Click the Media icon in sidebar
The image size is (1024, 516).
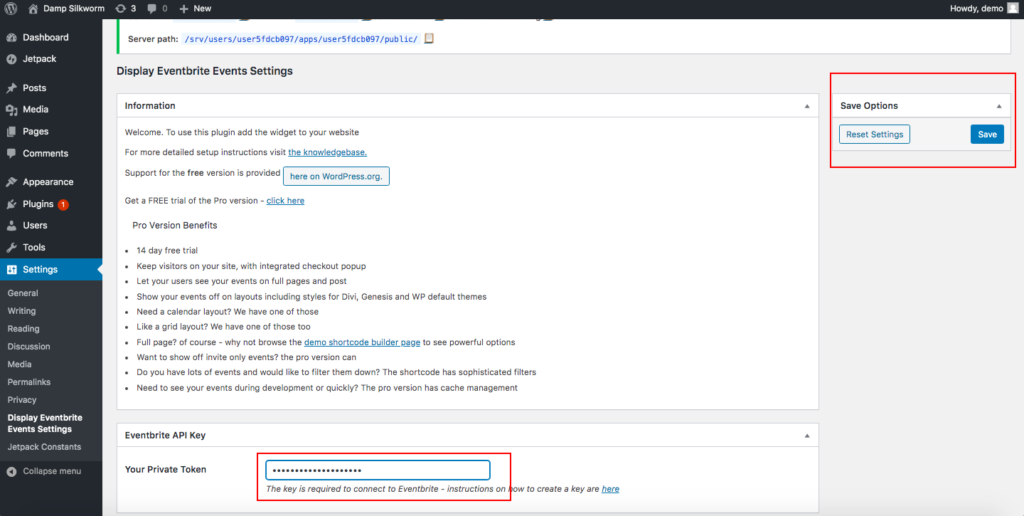(x=11, y=110)
